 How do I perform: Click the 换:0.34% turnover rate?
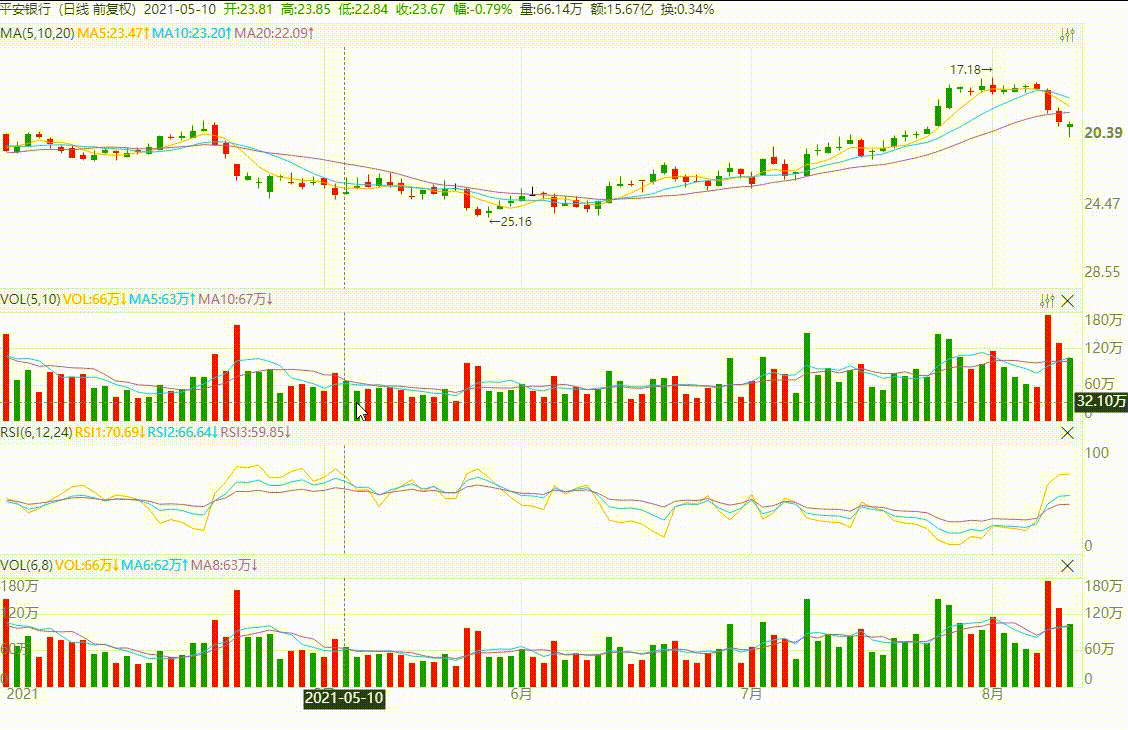(687, 9)
